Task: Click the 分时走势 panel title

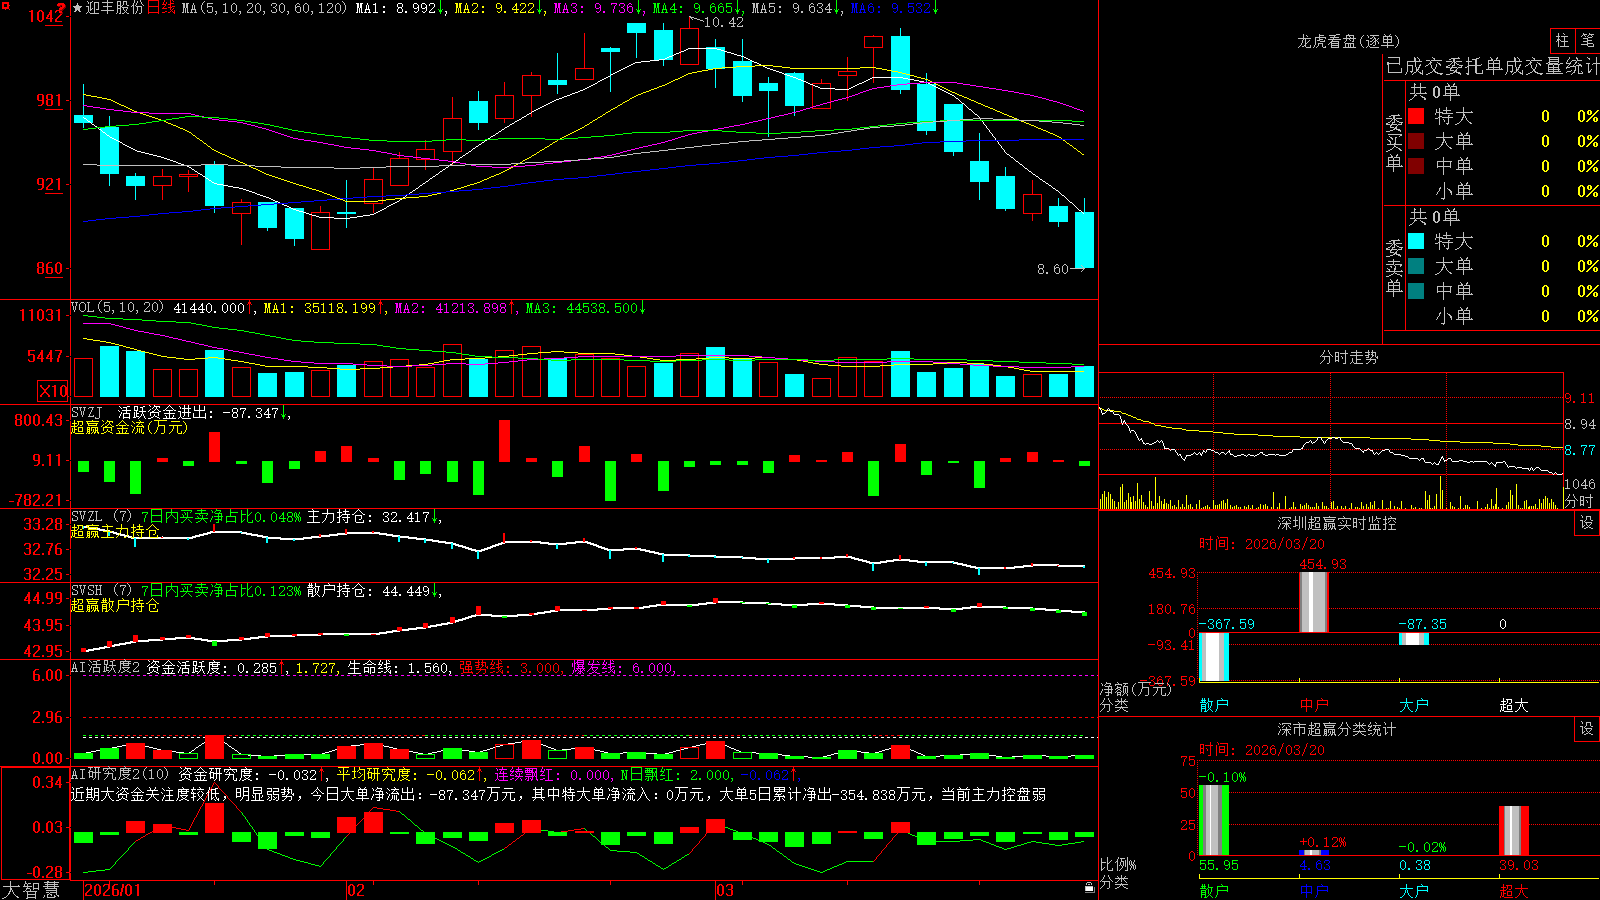Action: [x=1349, y=357]
